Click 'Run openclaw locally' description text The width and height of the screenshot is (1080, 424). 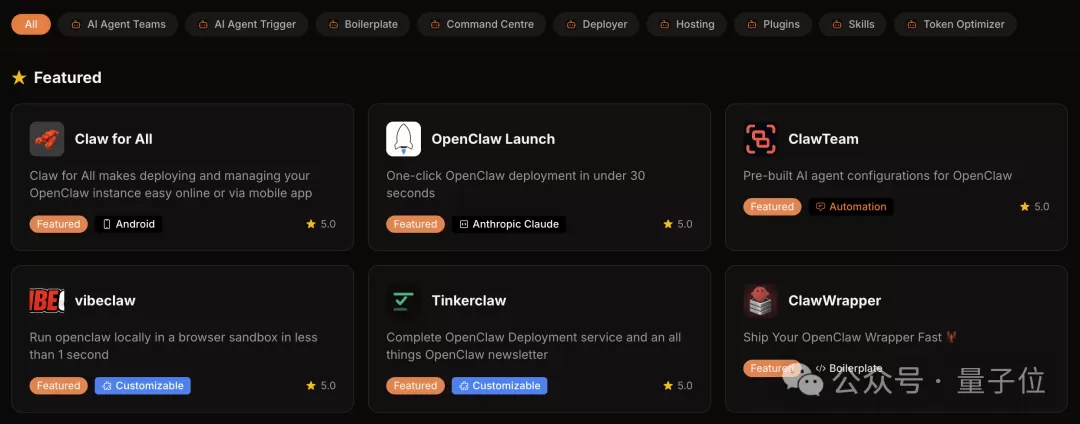click(174, 346)
